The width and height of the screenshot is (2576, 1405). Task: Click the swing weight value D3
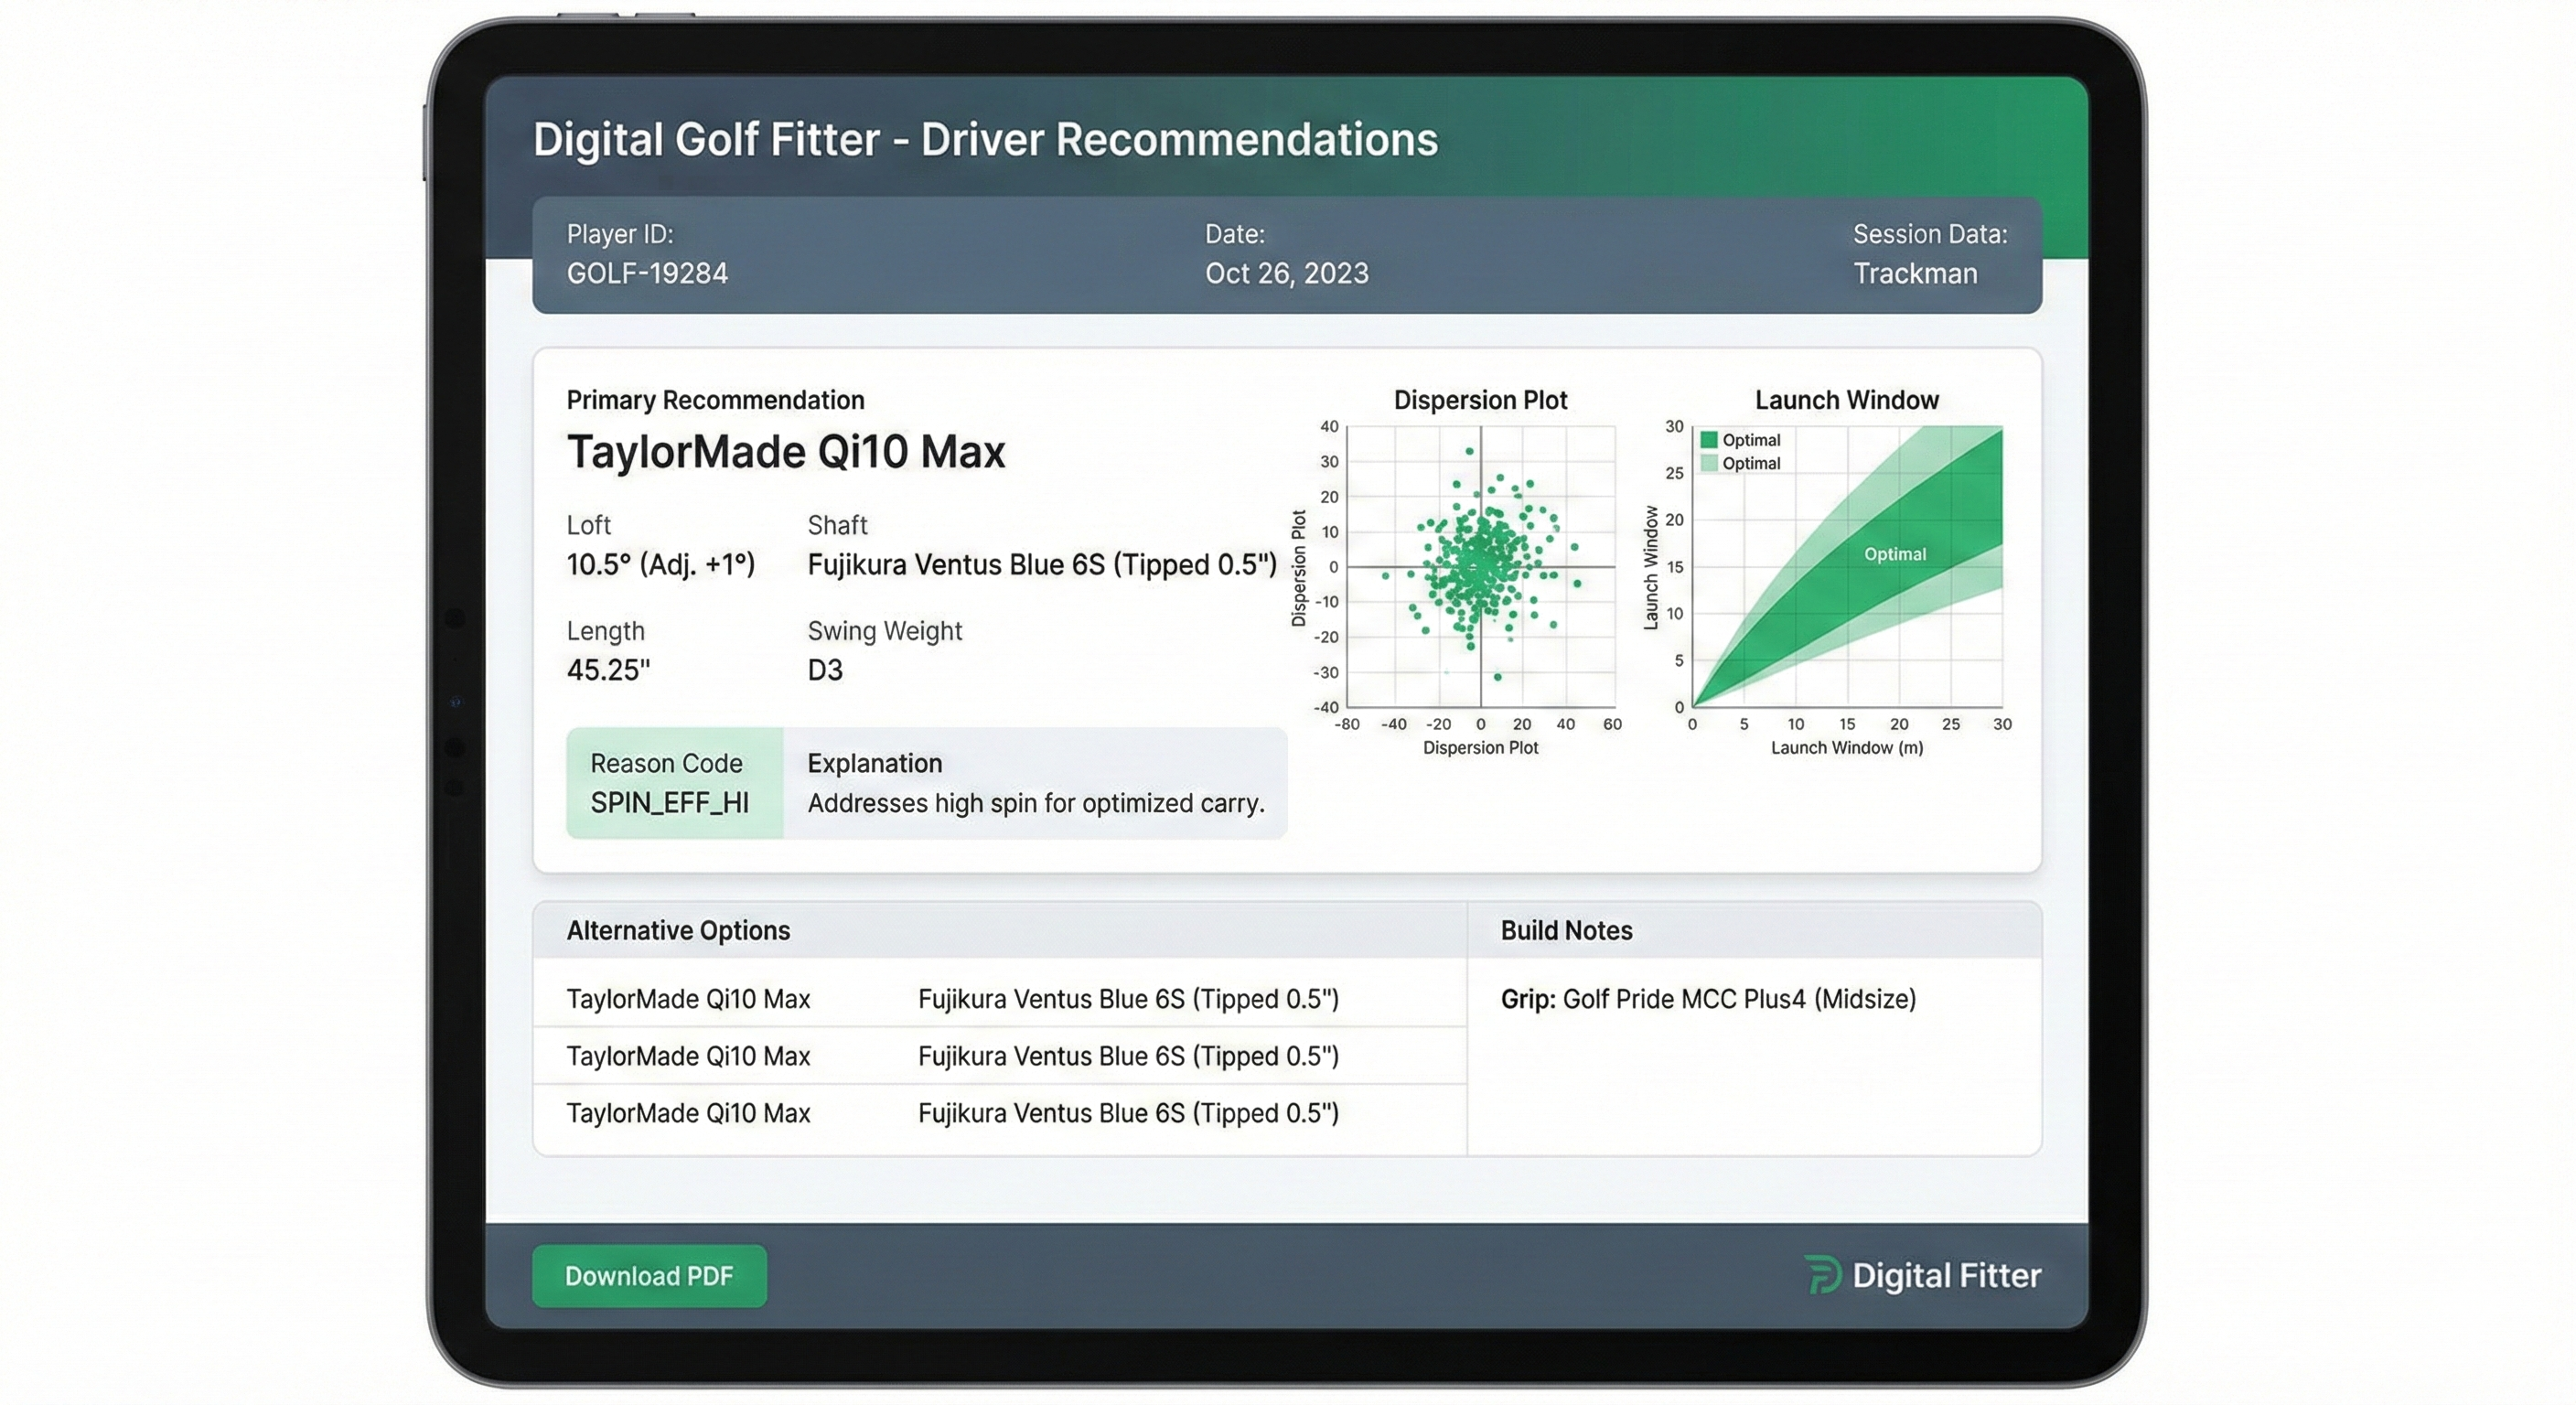(825, 669)
